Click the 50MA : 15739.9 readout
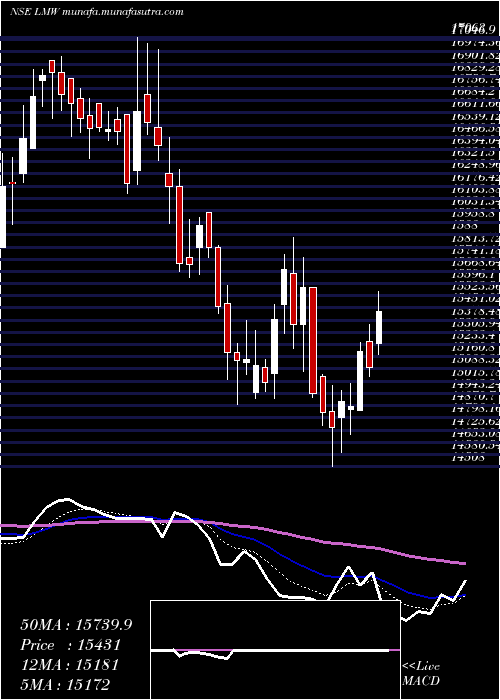 click(76, 625)
